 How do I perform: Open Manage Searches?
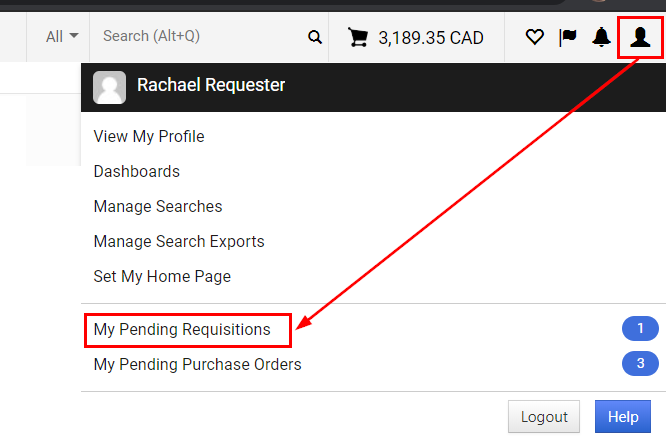point(158,206)
